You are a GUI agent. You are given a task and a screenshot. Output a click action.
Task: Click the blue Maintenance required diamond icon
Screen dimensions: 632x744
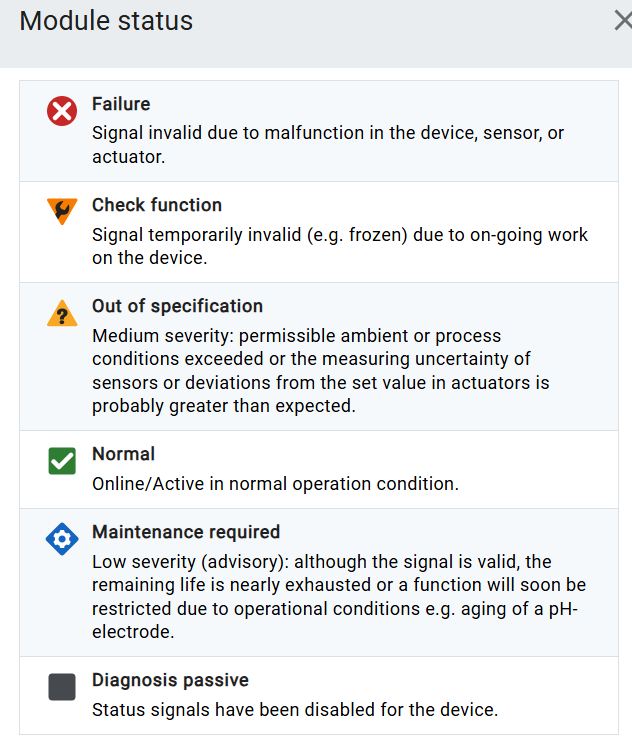pyautogui.click(x=62, y=540)
